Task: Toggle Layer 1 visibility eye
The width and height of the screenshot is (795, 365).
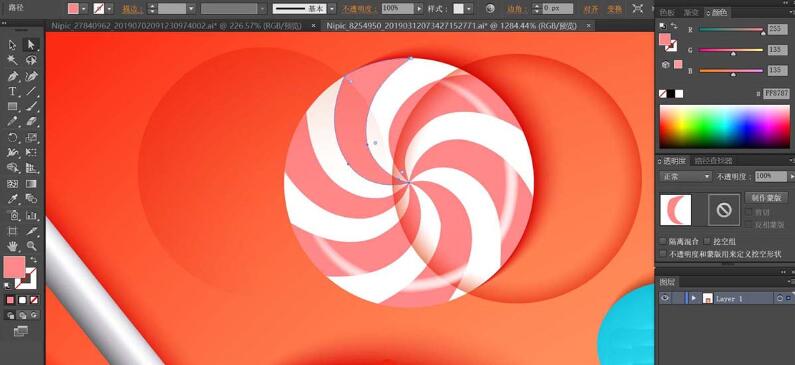Action: 665,299
